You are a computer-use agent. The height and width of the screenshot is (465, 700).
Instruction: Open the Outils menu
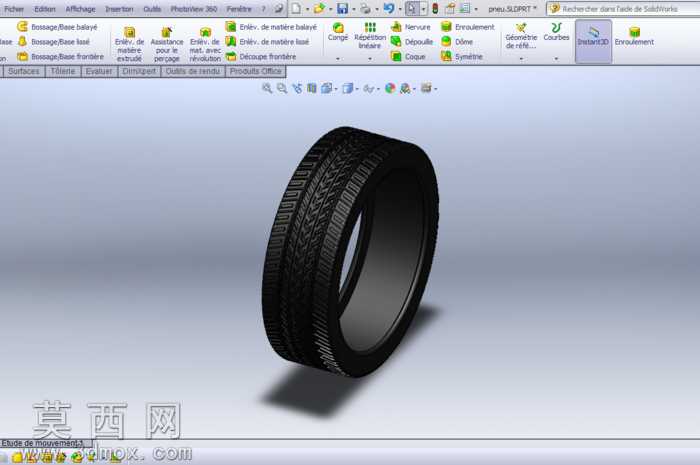coord(152,9)
